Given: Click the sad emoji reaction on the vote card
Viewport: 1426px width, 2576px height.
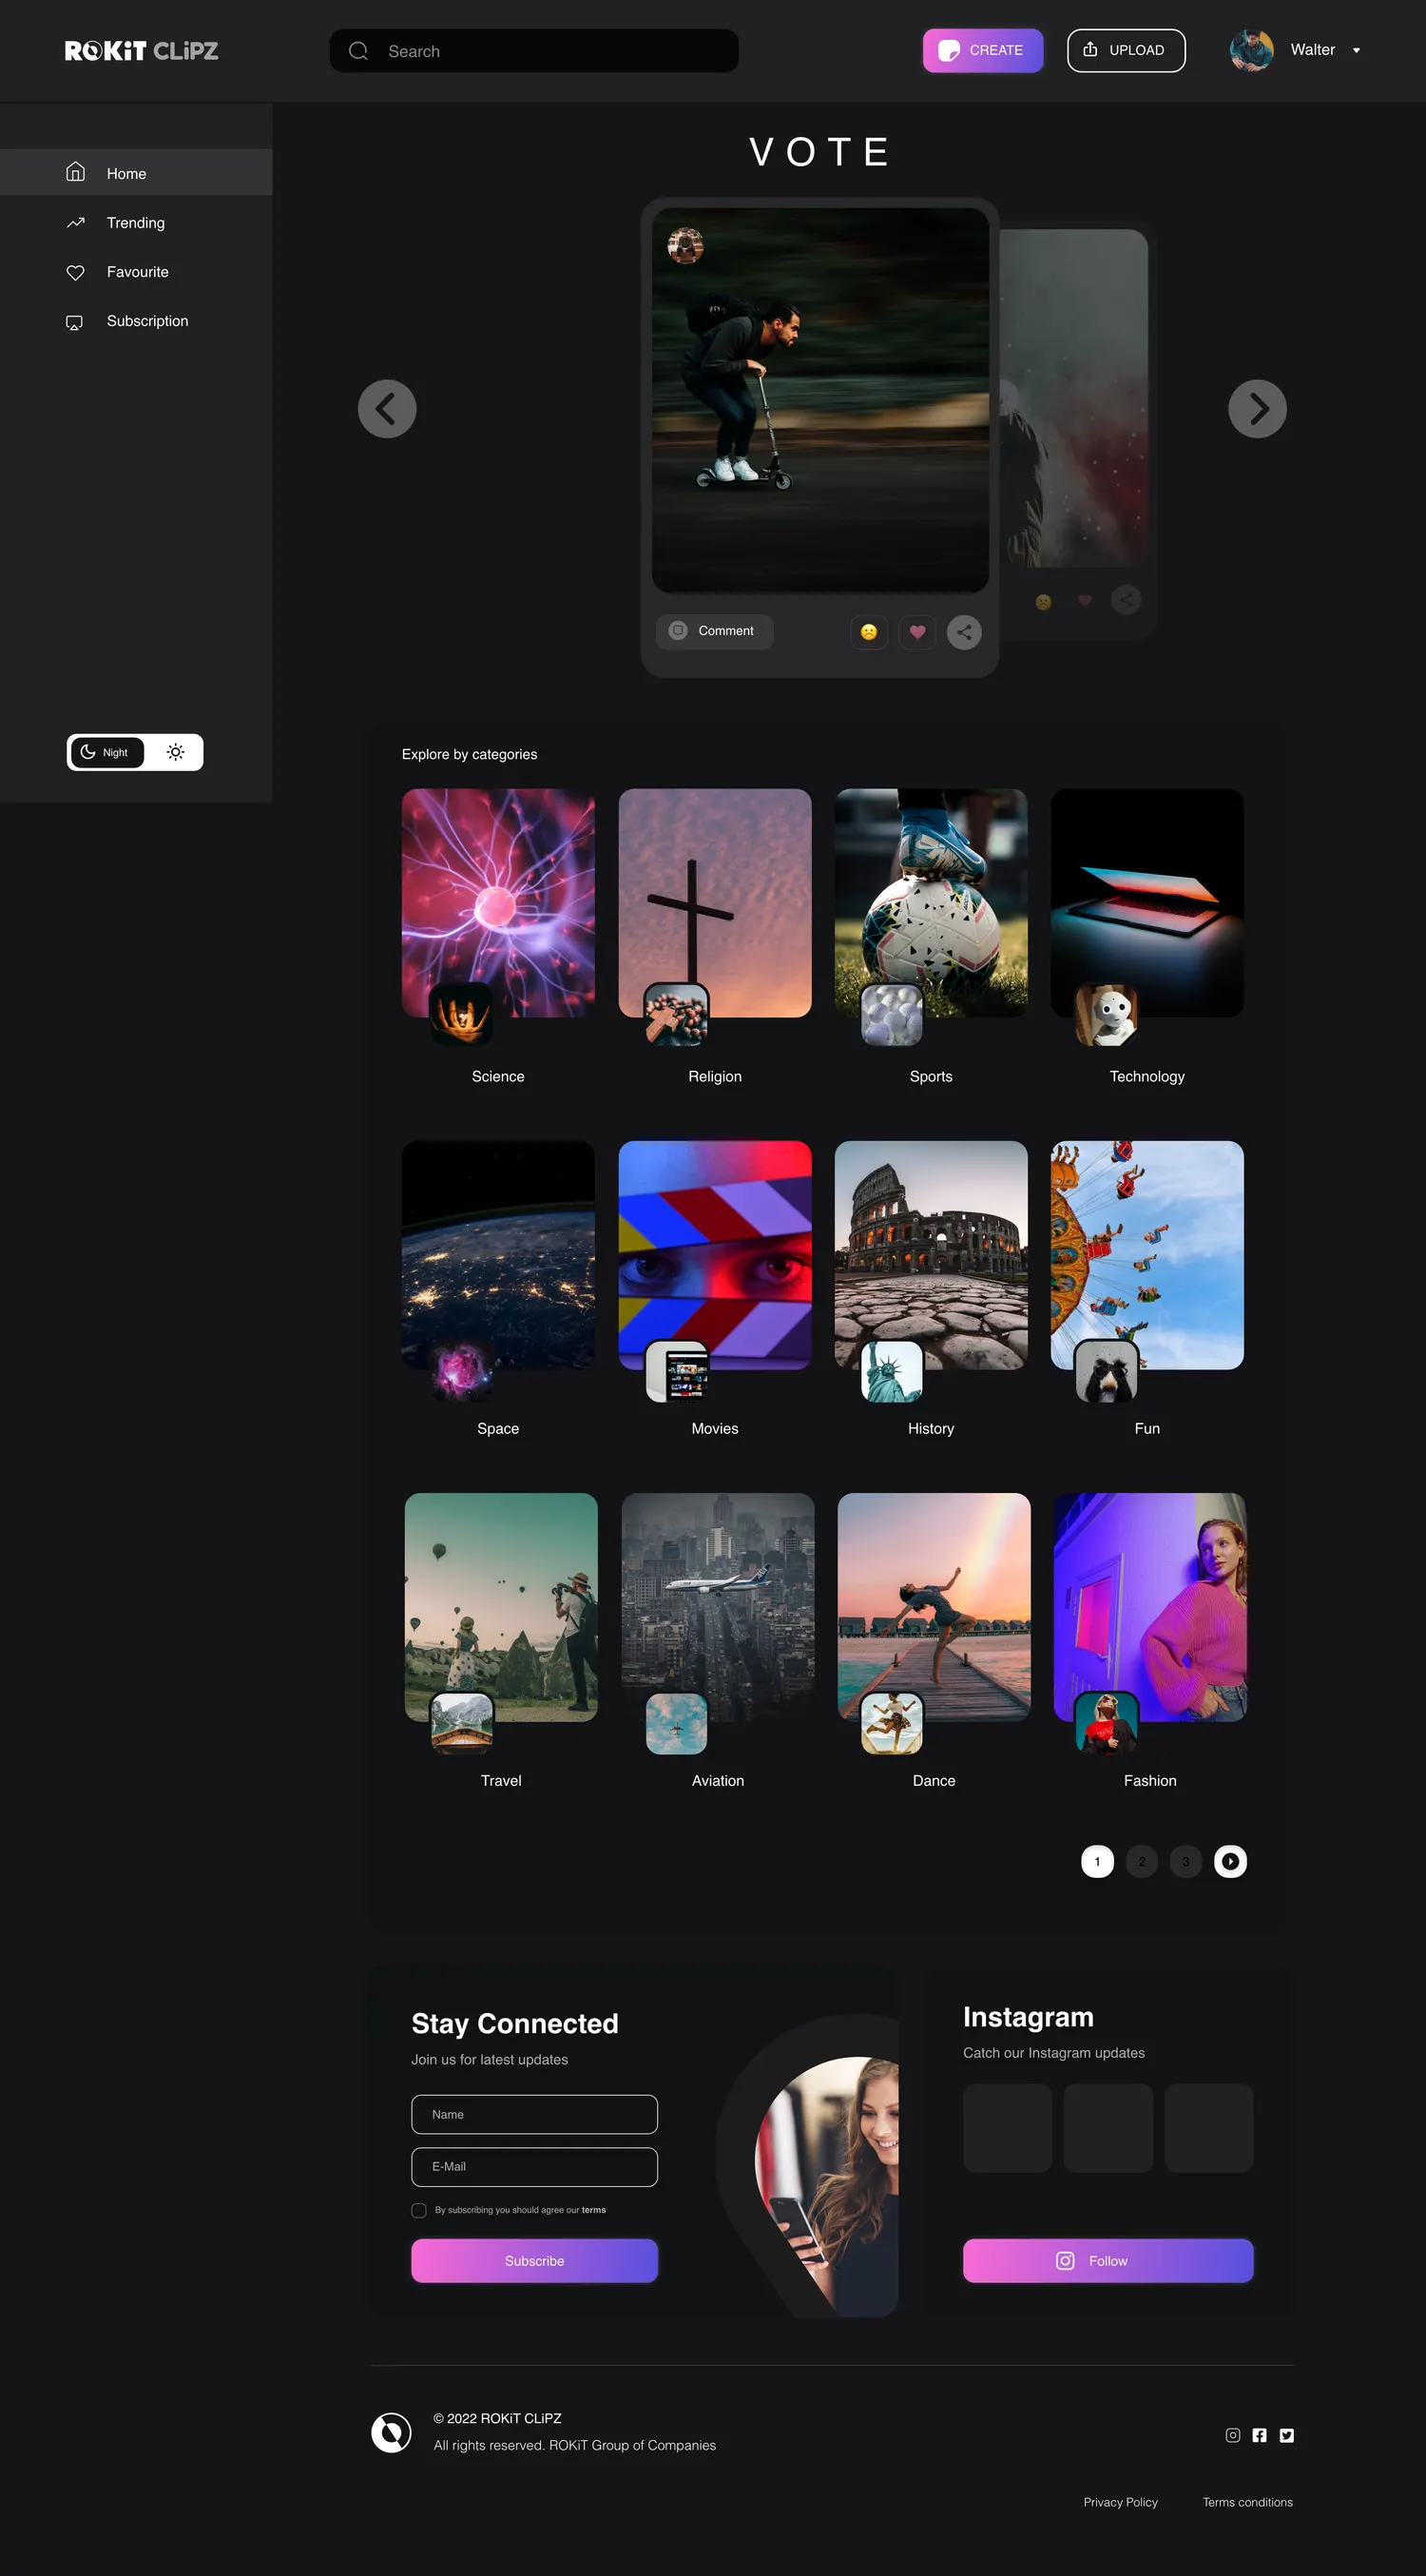Looking at the screenshot, I should point(869,632).
